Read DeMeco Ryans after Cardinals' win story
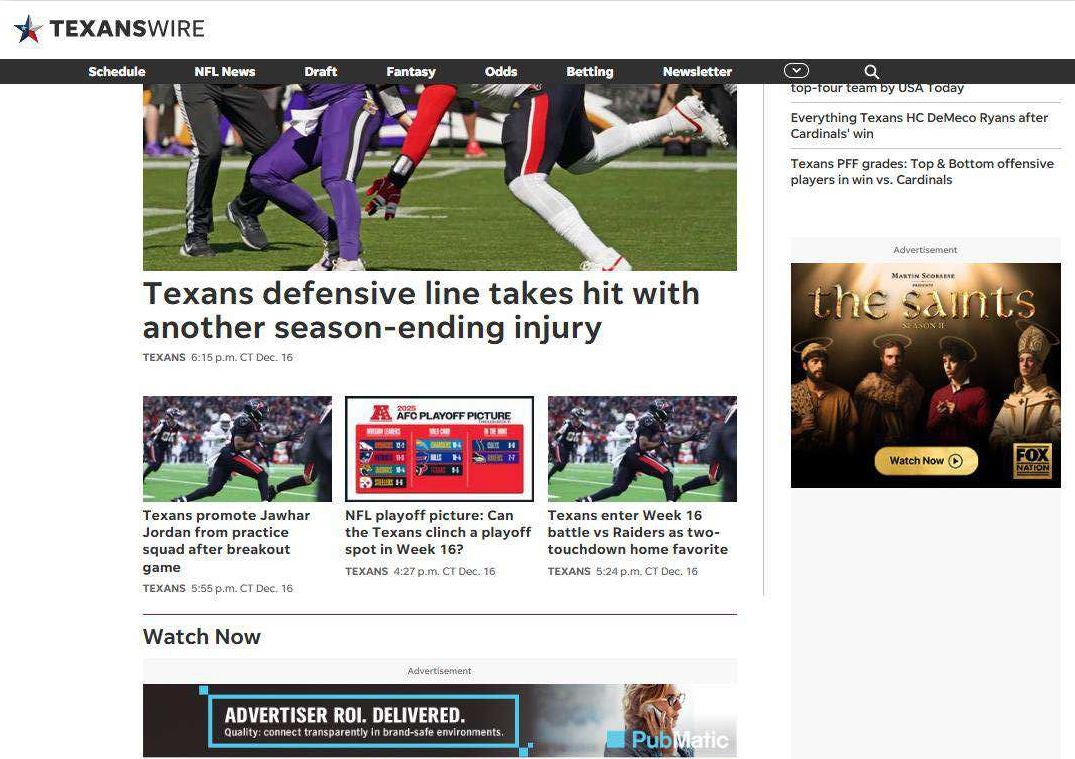 pyautogui.click(x=919, y=125)
